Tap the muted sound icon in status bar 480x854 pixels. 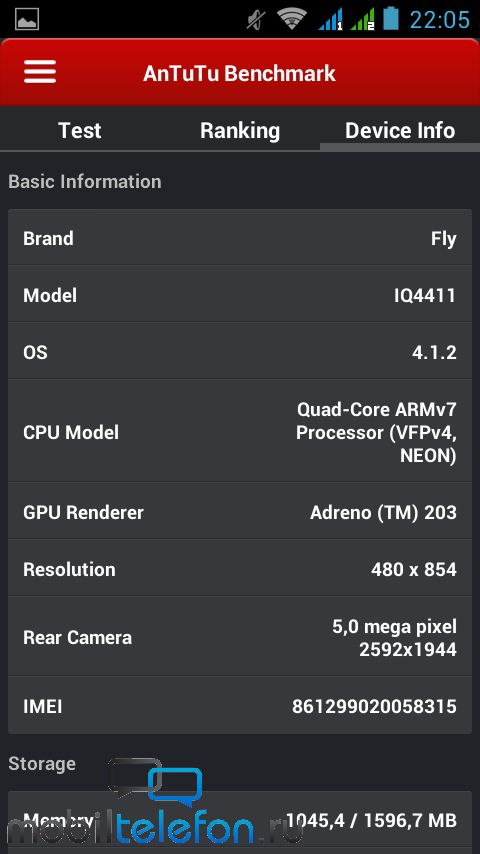256,20
